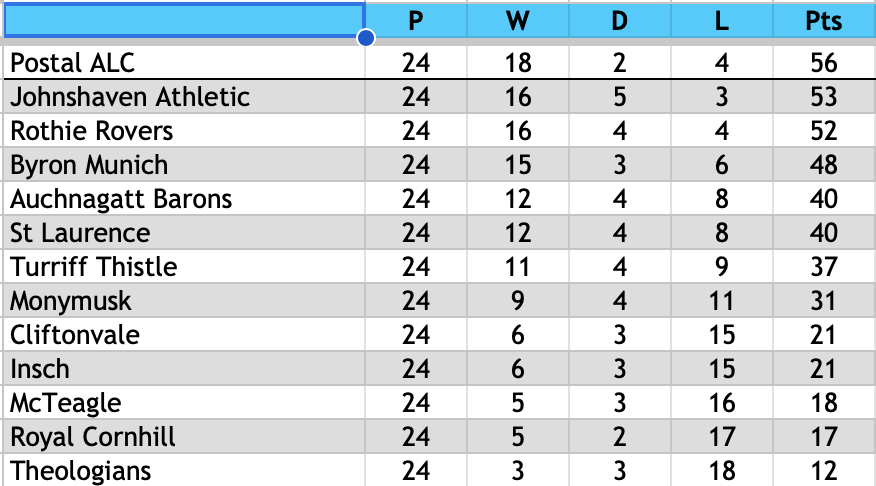Click the blue selection handle dot
This screenshot has height=486, width=876.
[366, 37]
